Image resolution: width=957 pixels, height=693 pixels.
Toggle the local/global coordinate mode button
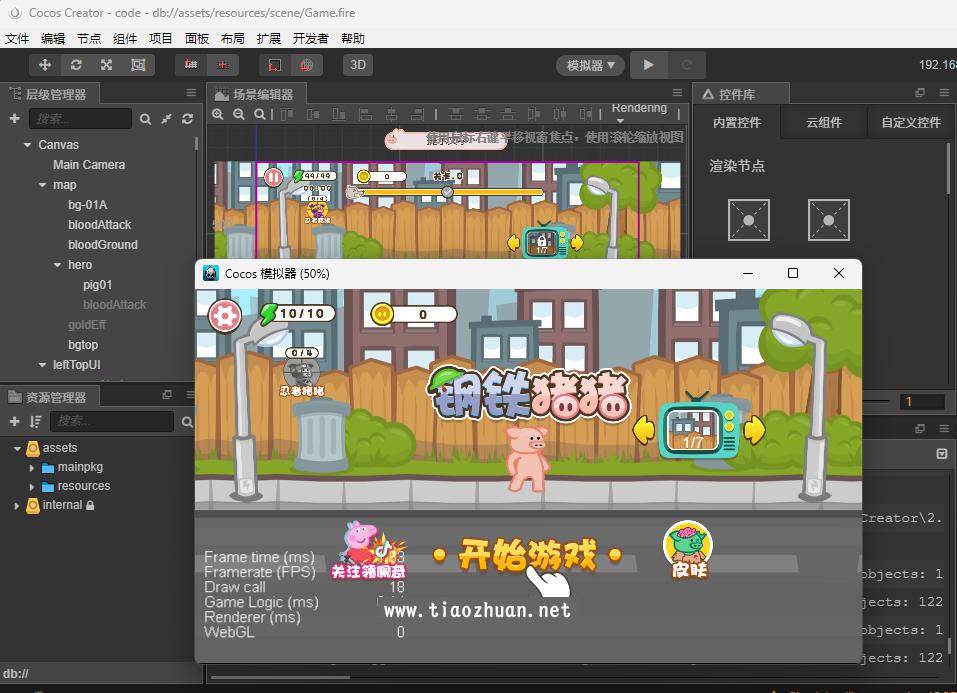click(223, 65)
